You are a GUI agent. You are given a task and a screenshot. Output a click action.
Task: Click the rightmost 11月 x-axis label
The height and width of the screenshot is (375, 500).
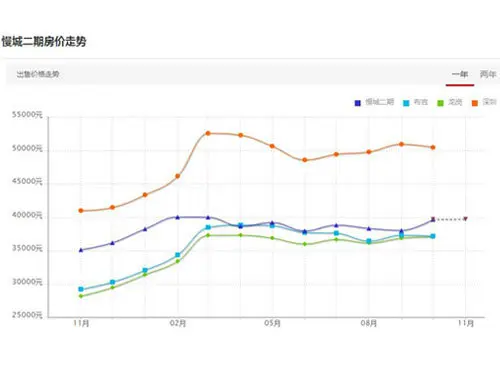(x=466, y=323)
